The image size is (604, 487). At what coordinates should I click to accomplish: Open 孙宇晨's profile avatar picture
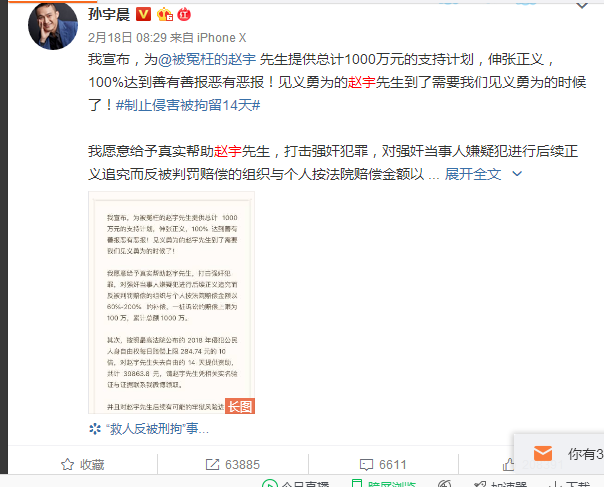pyautogui.click(x=53, y=25)
